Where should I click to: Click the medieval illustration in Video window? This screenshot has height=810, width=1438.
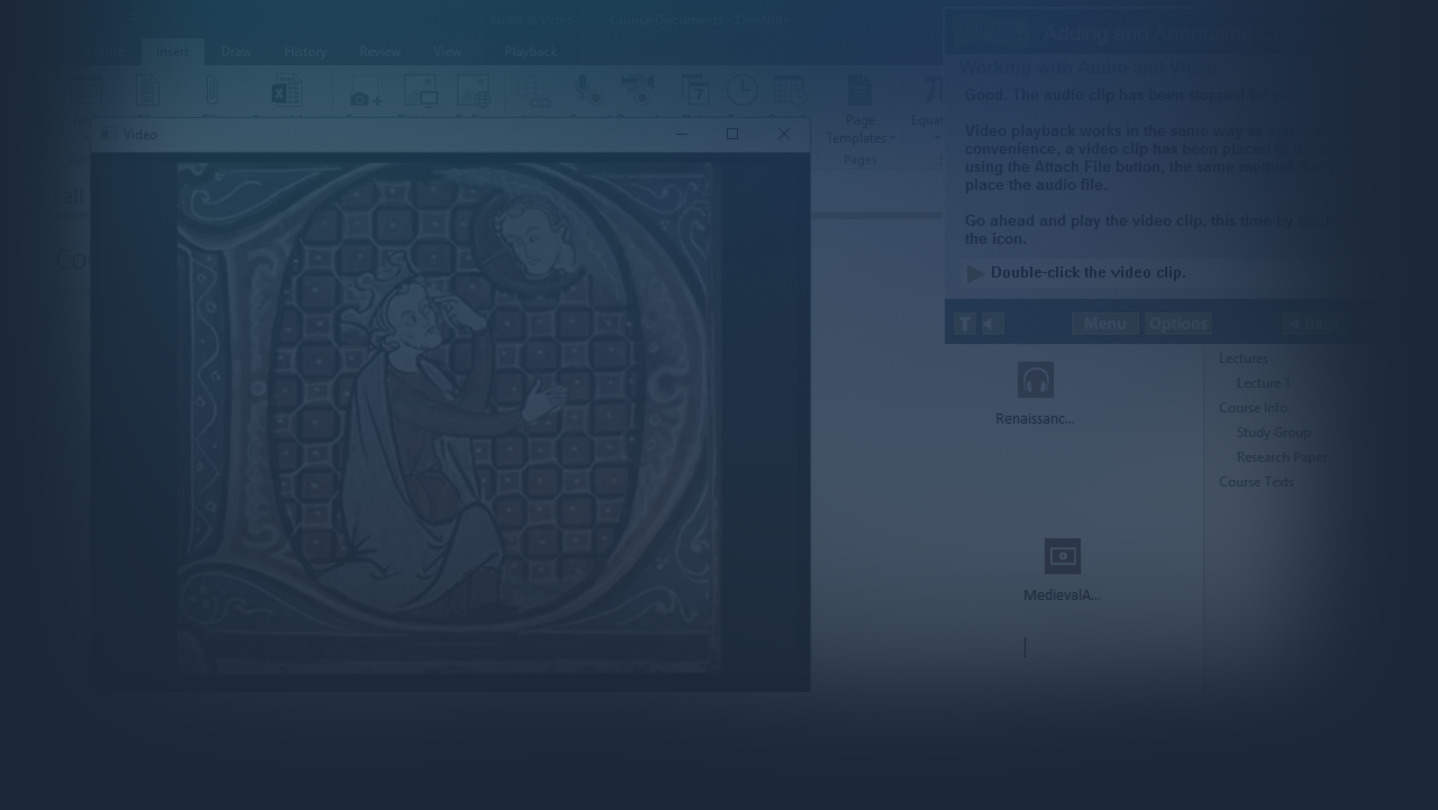point(449,418)
